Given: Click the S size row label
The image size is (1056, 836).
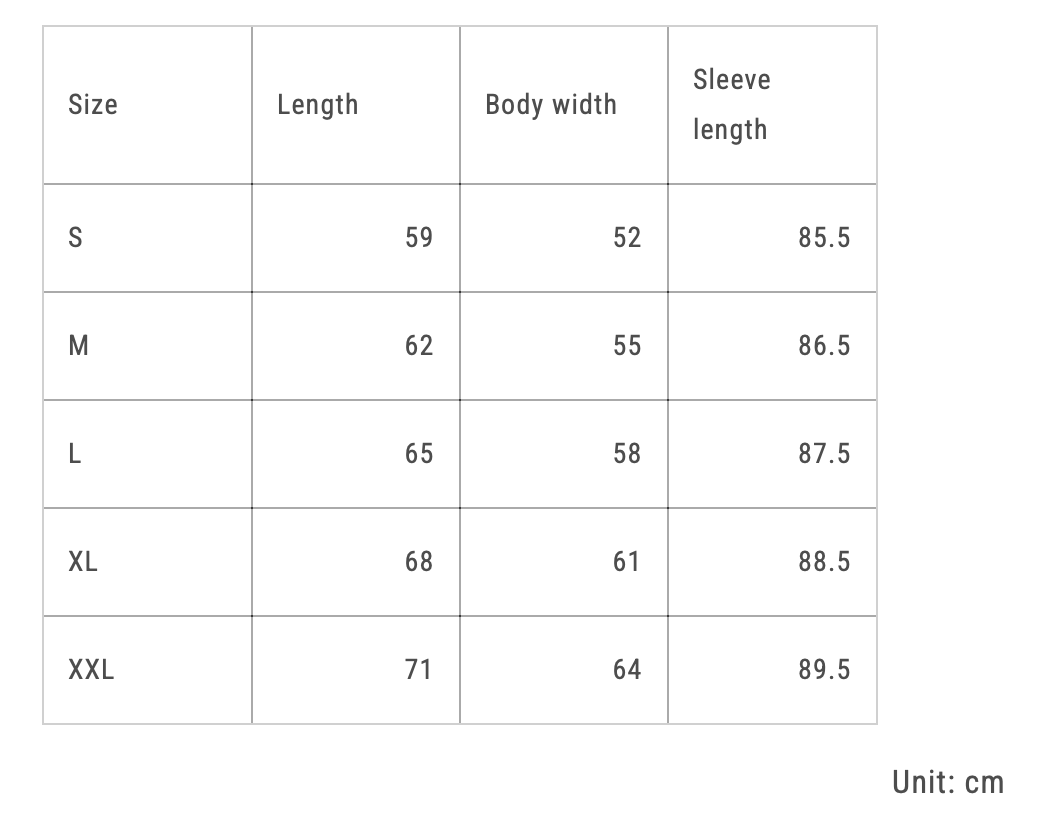Looking at the screenshot, I should click(75, 238).
